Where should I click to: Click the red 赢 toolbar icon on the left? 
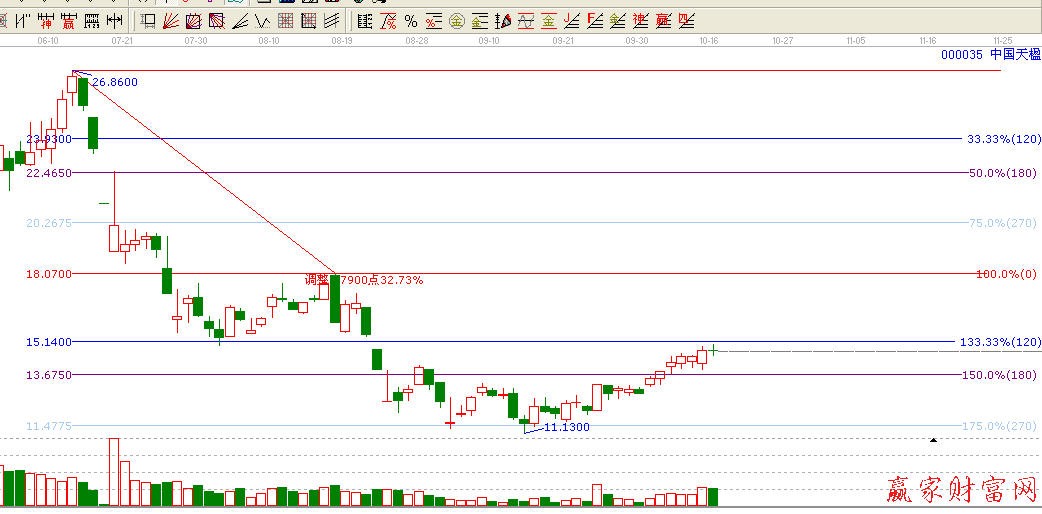pyautogui.click(x=68, y=21)
